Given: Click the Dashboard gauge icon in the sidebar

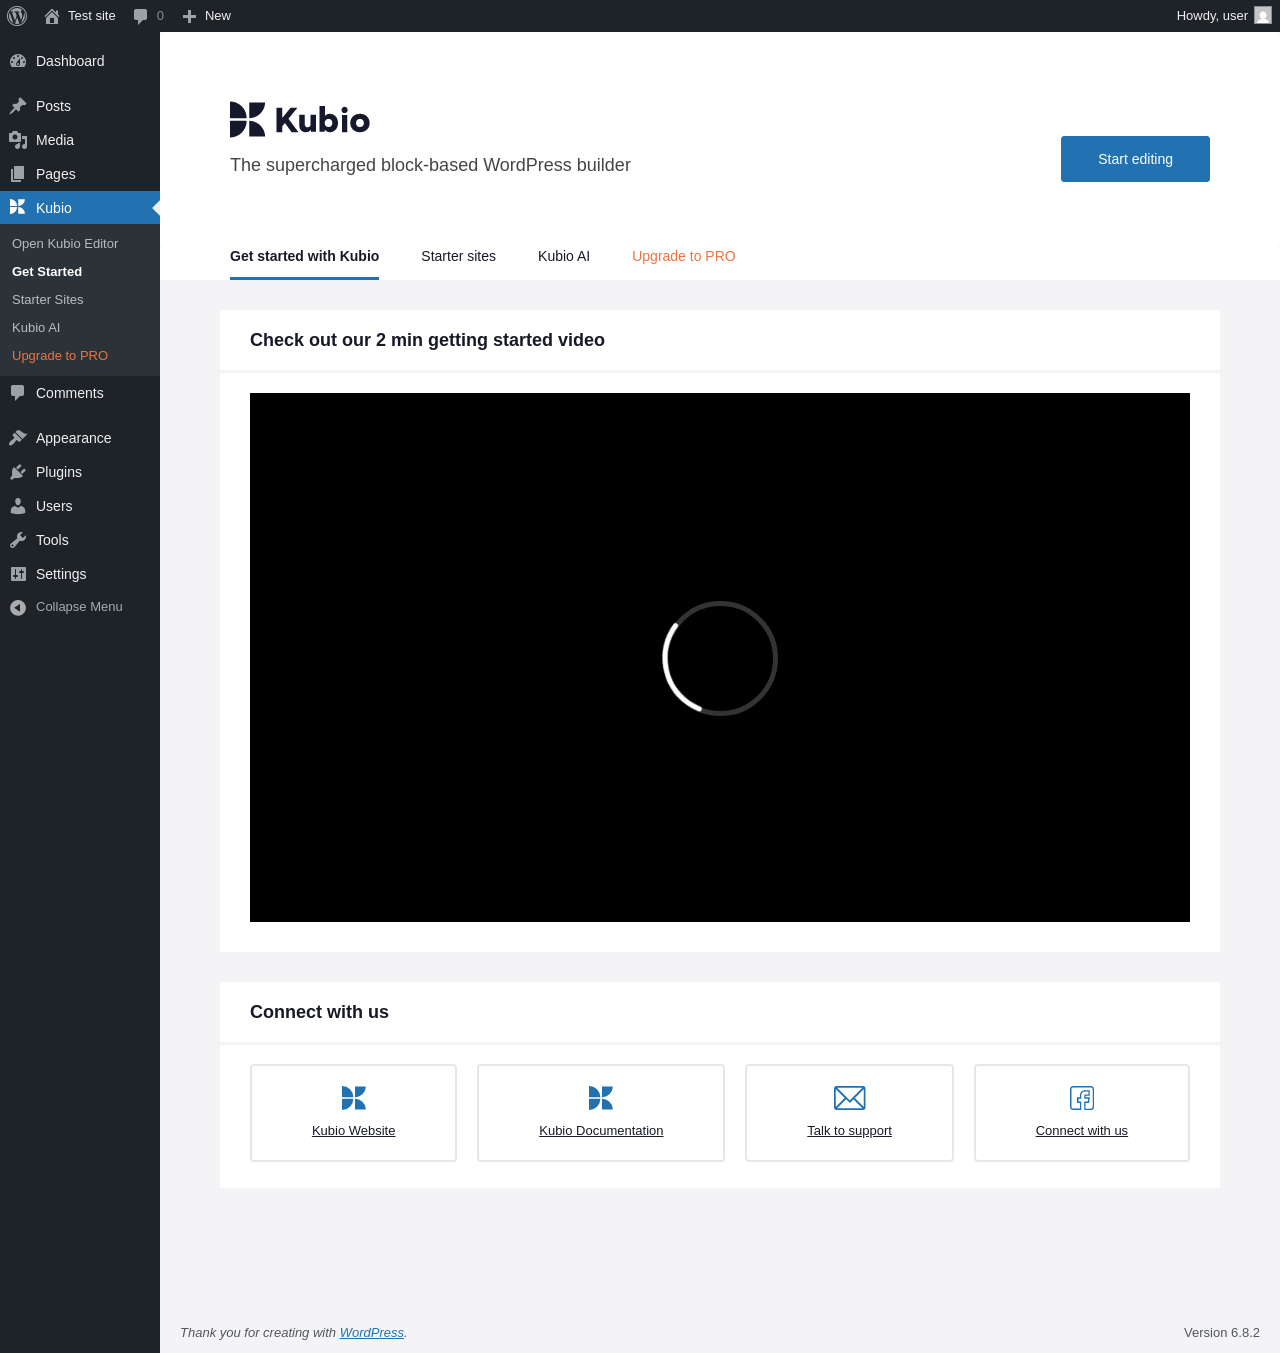Looking at the screenshot, I should pyautogui.click(x=18, y=61).
